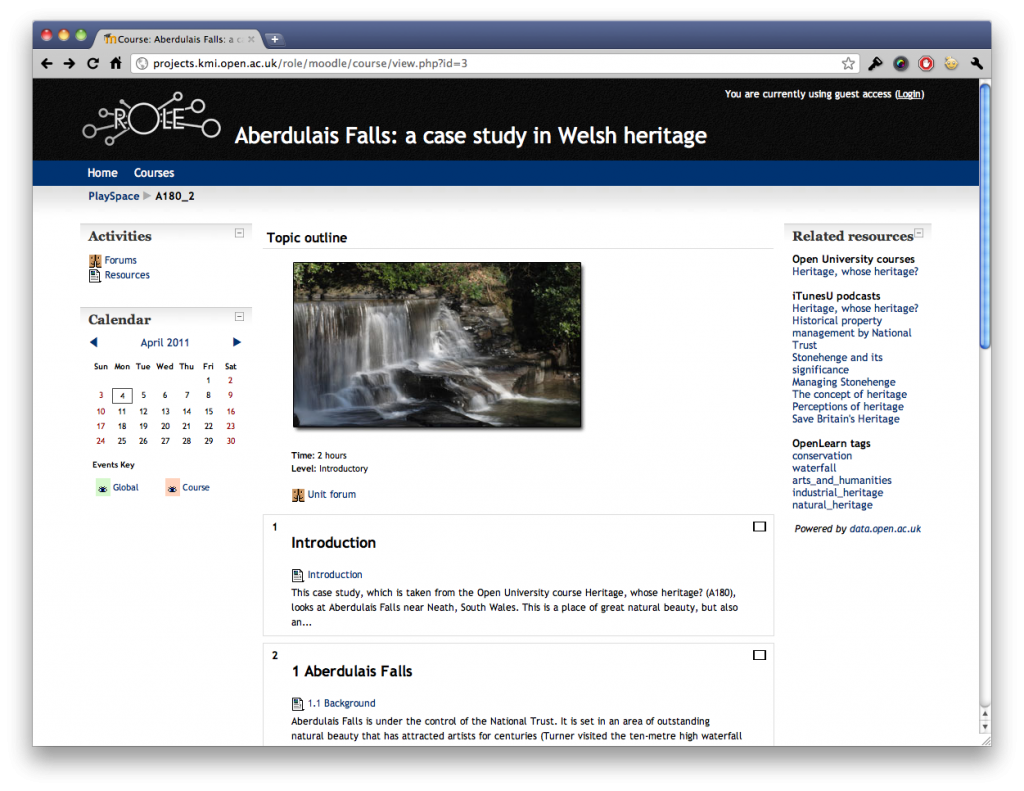Show only topic 1 Introduction box
1024x791 pixels.
[759, 526]
